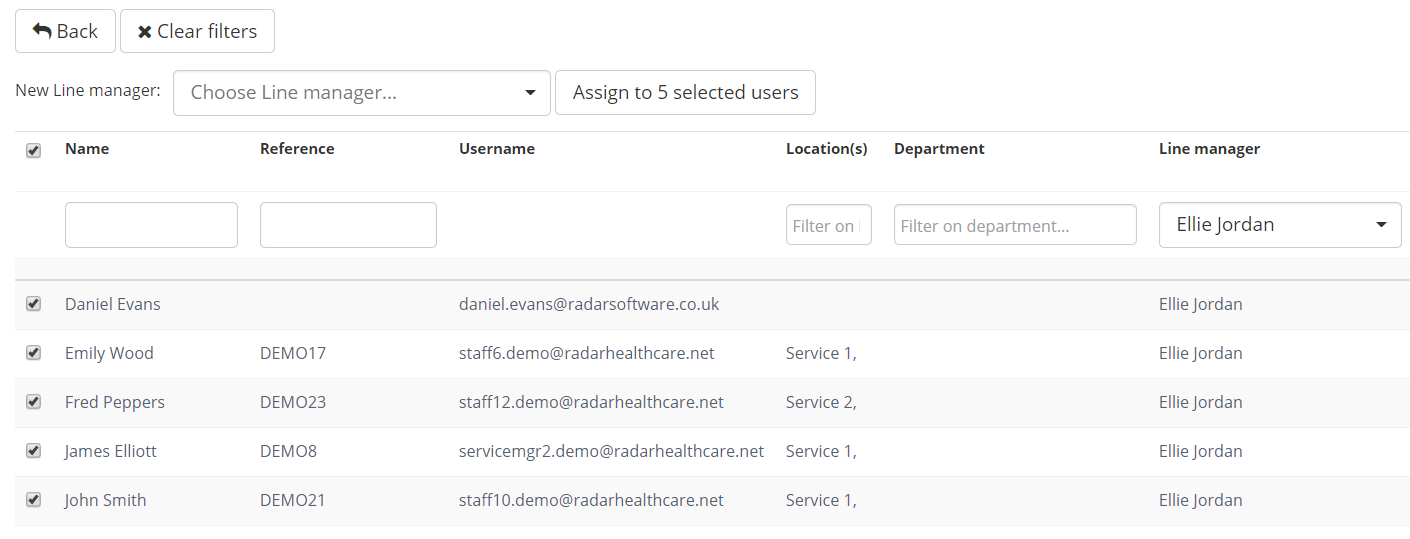
Task: Focus the Reference filter input
Action: [348, 225]
